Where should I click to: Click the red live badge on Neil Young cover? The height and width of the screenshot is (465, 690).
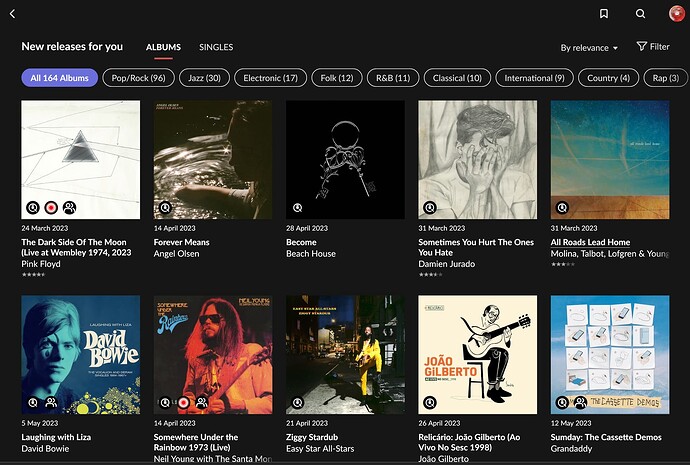click(183, 402)
